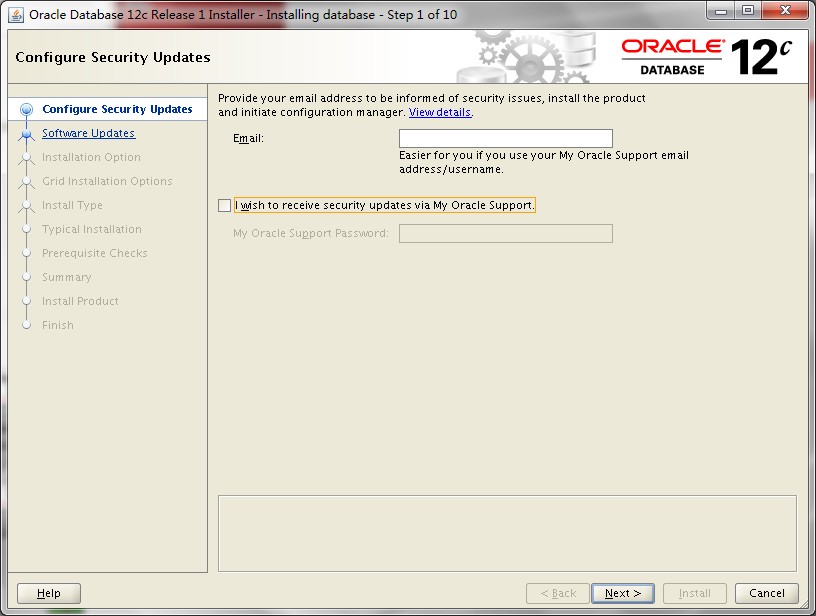Open the View details link
This screenshot has width=816, height=616.
click(x=440, y=112)
